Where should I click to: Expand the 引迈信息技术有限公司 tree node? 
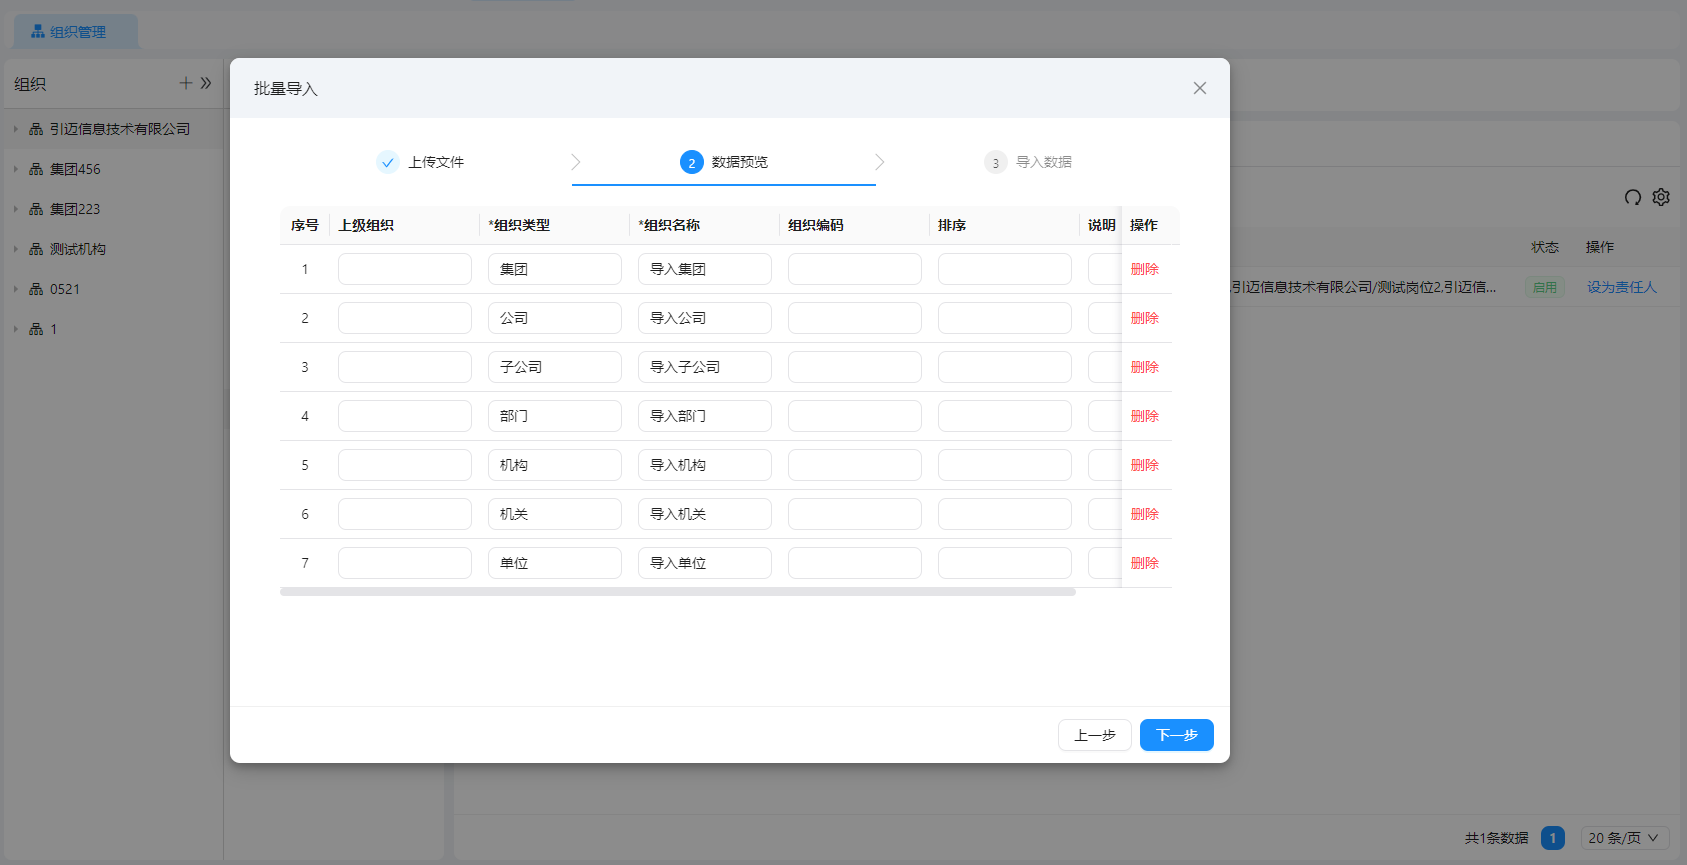click(x=16, y=129)
